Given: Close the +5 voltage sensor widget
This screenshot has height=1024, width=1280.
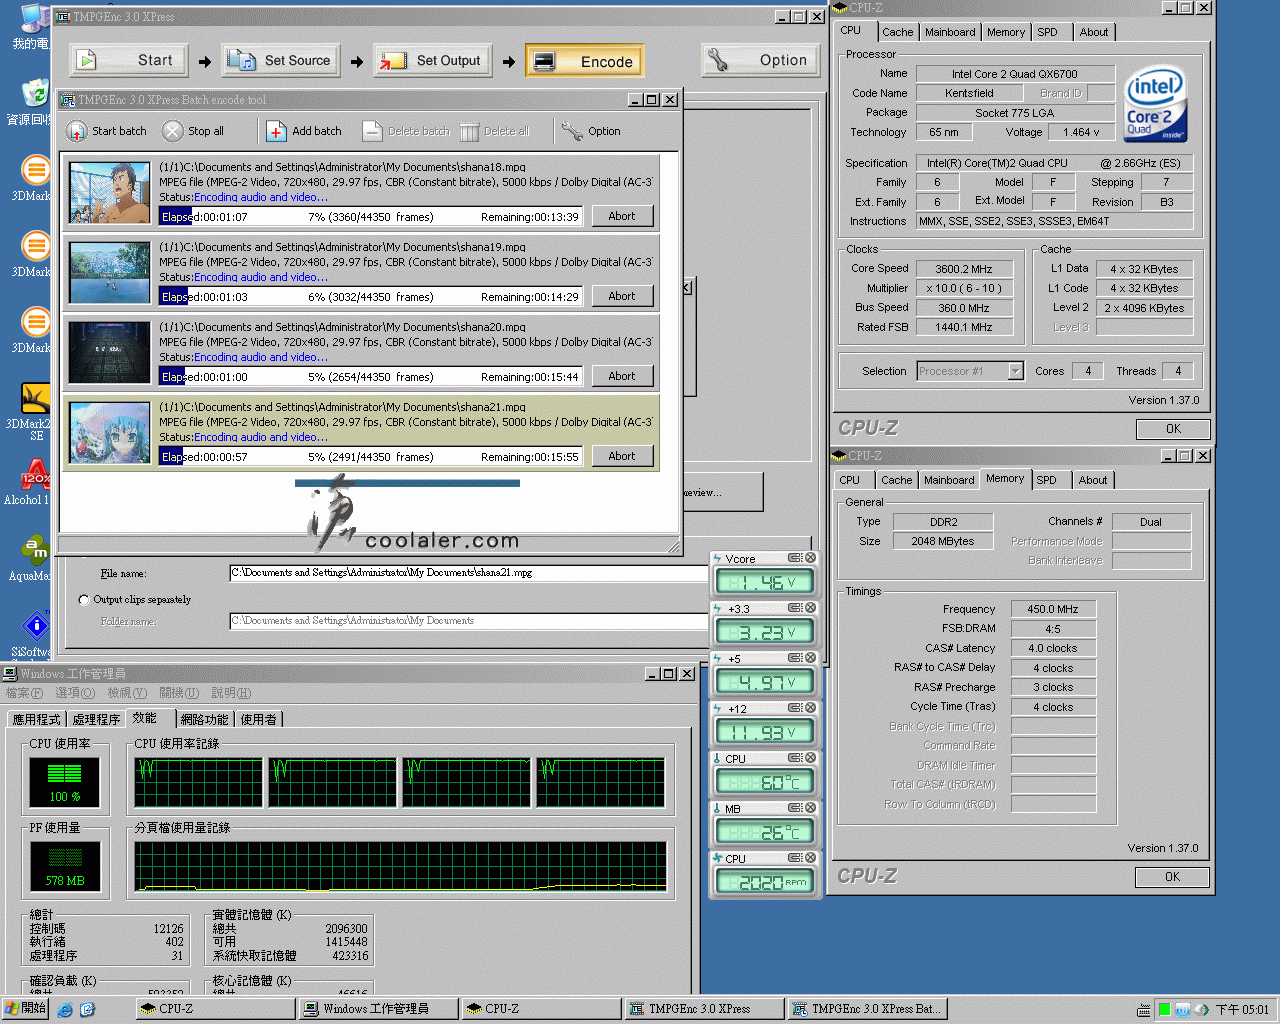Looking at the screenshot, I should pyautogui.click(x=811, y=658).
